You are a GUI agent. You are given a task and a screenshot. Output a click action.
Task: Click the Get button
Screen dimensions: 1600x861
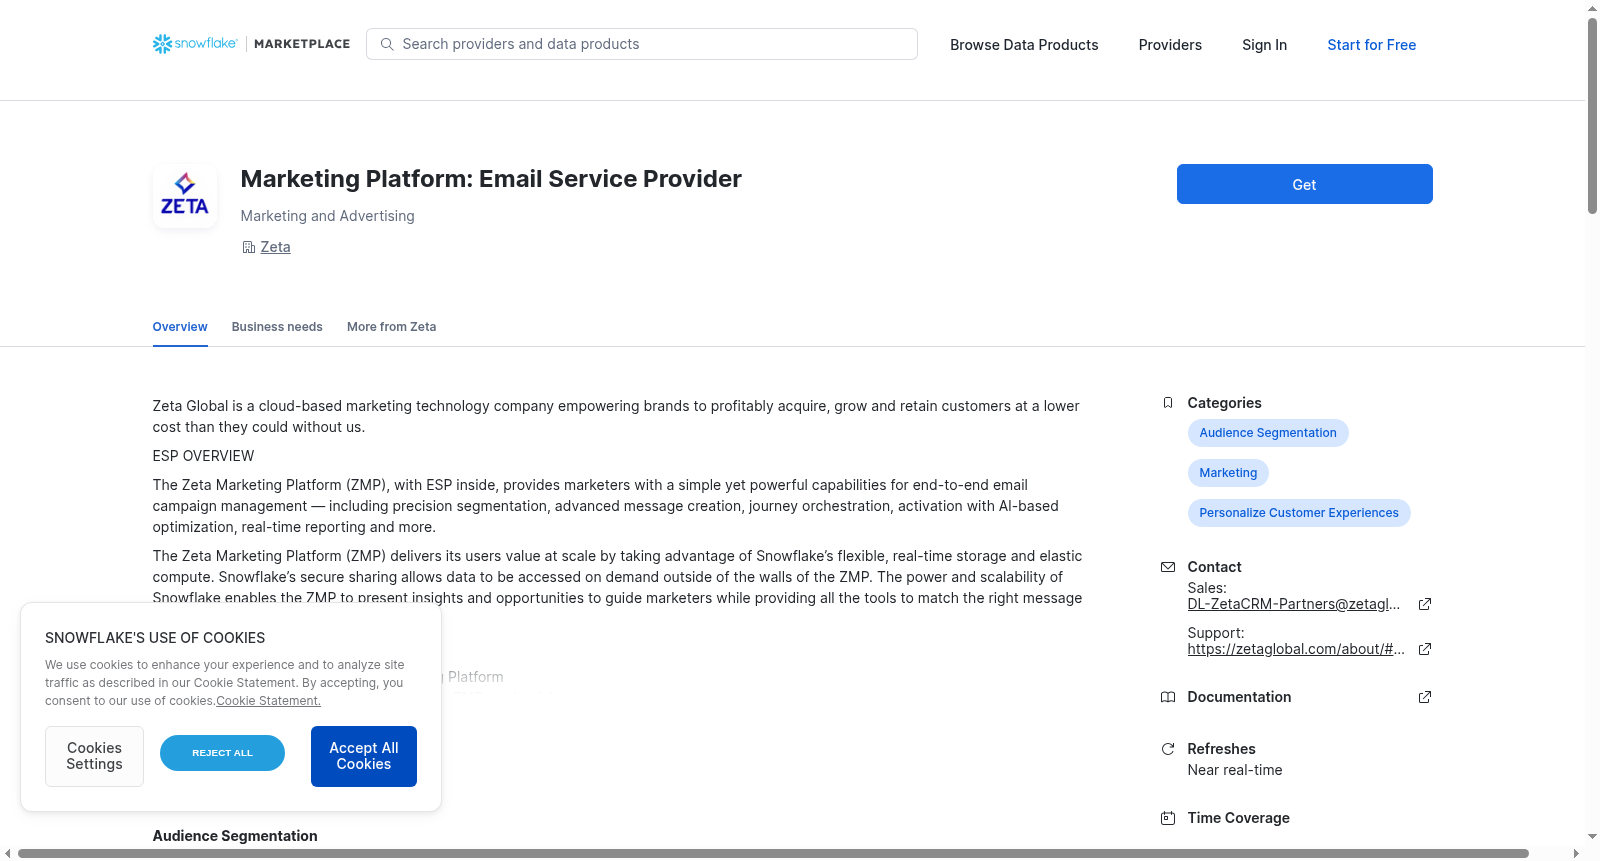point(1304,184)
